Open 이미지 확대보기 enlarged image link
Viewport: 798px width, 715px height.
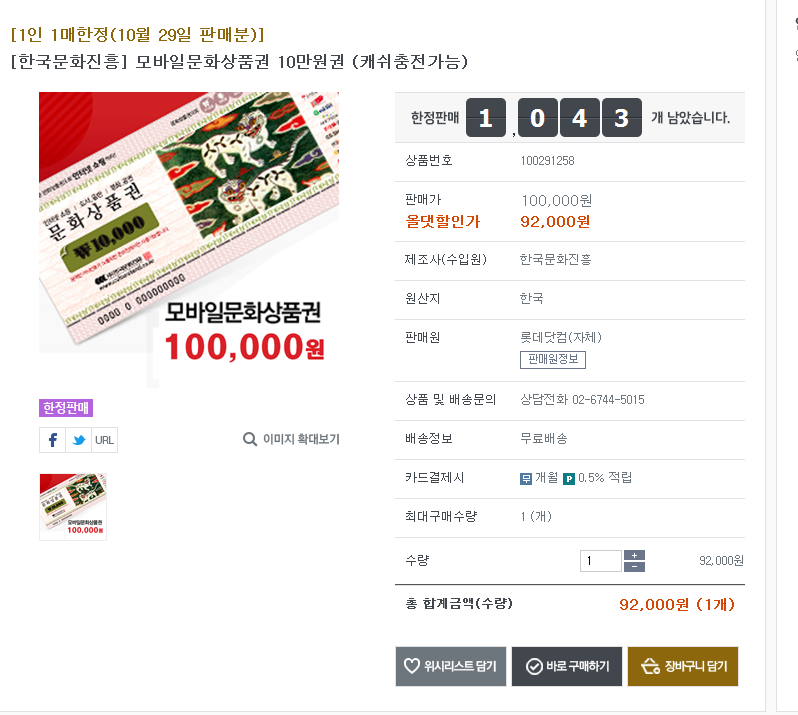tap(291, 439)
